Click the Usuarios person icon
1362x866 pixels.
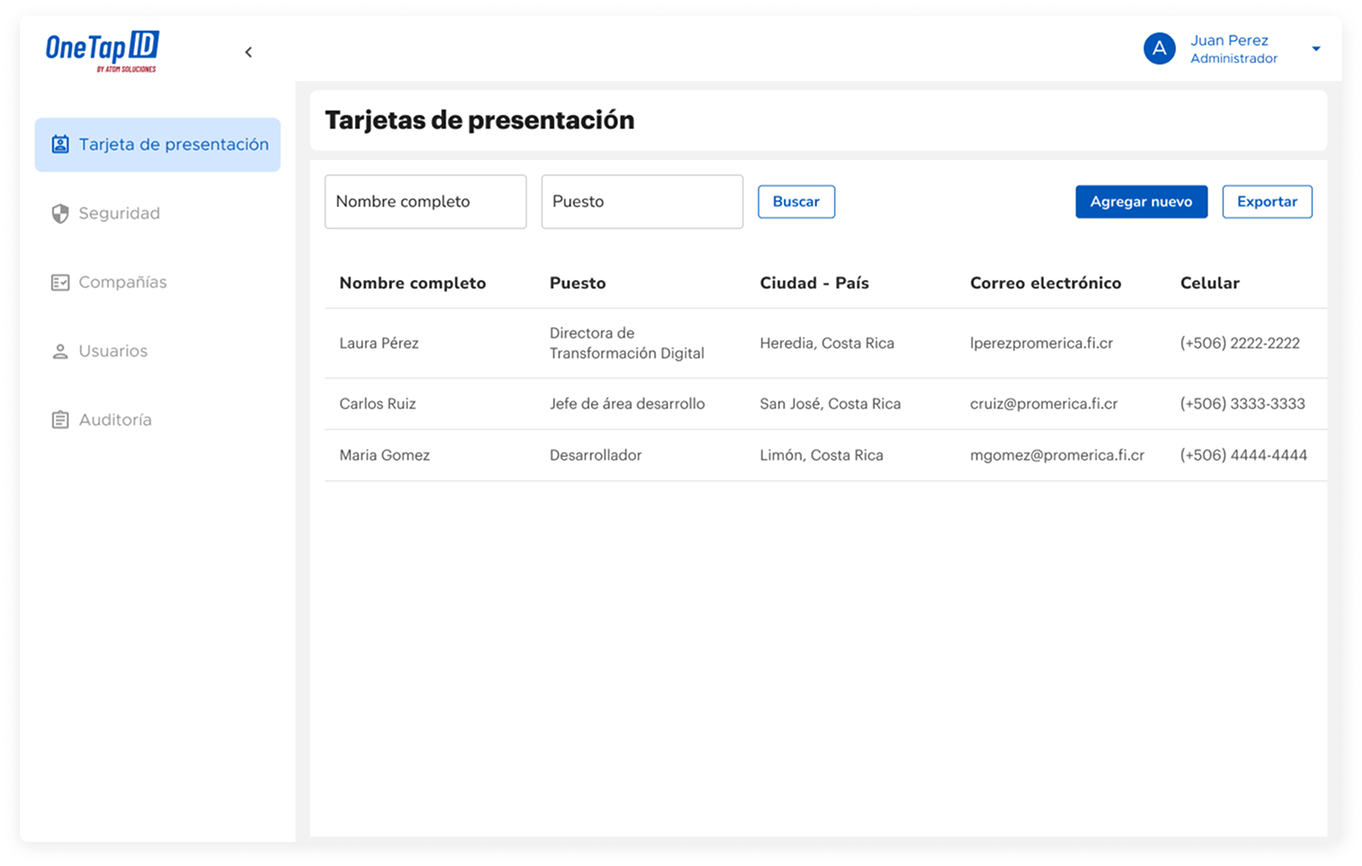point(60,352)
